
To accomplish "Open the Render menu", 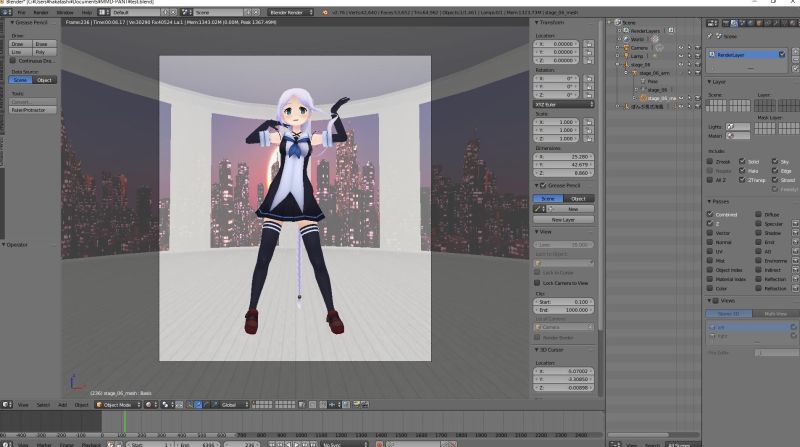I will click(41, 12).
